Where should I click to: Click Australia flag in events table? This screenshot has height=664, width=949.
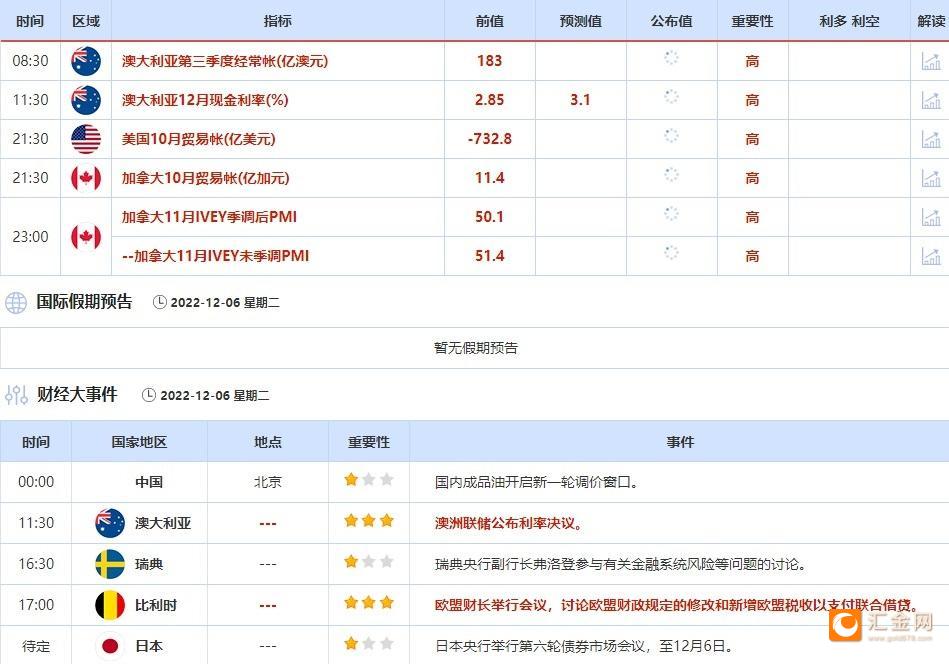[x=110, y=523]
